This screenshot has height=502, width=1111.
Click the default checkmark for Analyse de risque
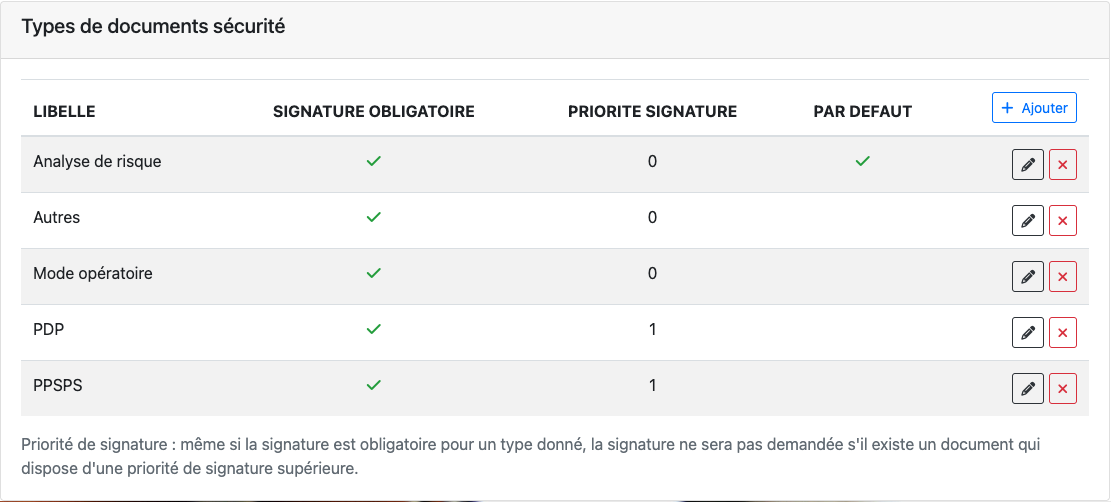tap(862, 161)
